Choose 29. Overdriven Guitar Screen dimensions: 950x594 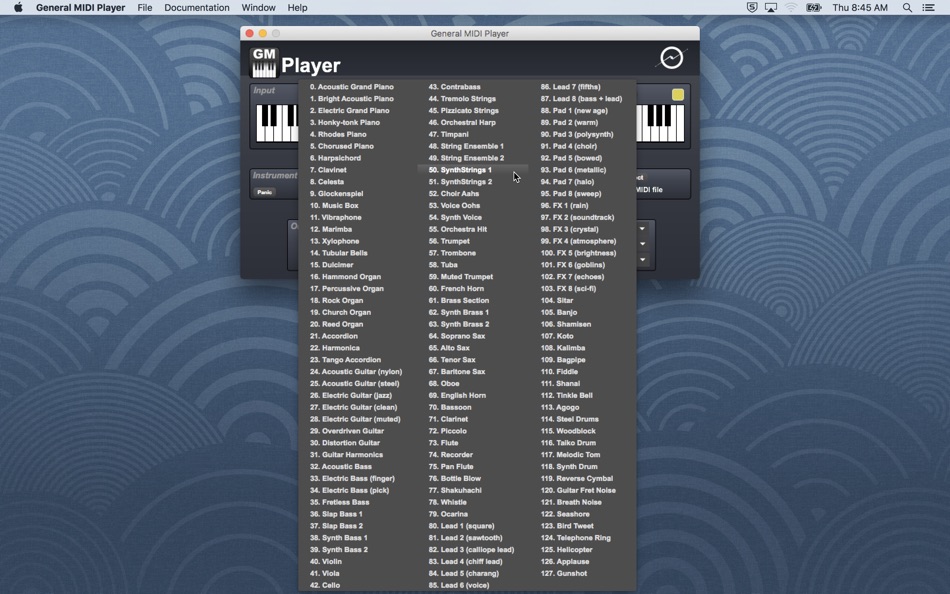(347, 432)
